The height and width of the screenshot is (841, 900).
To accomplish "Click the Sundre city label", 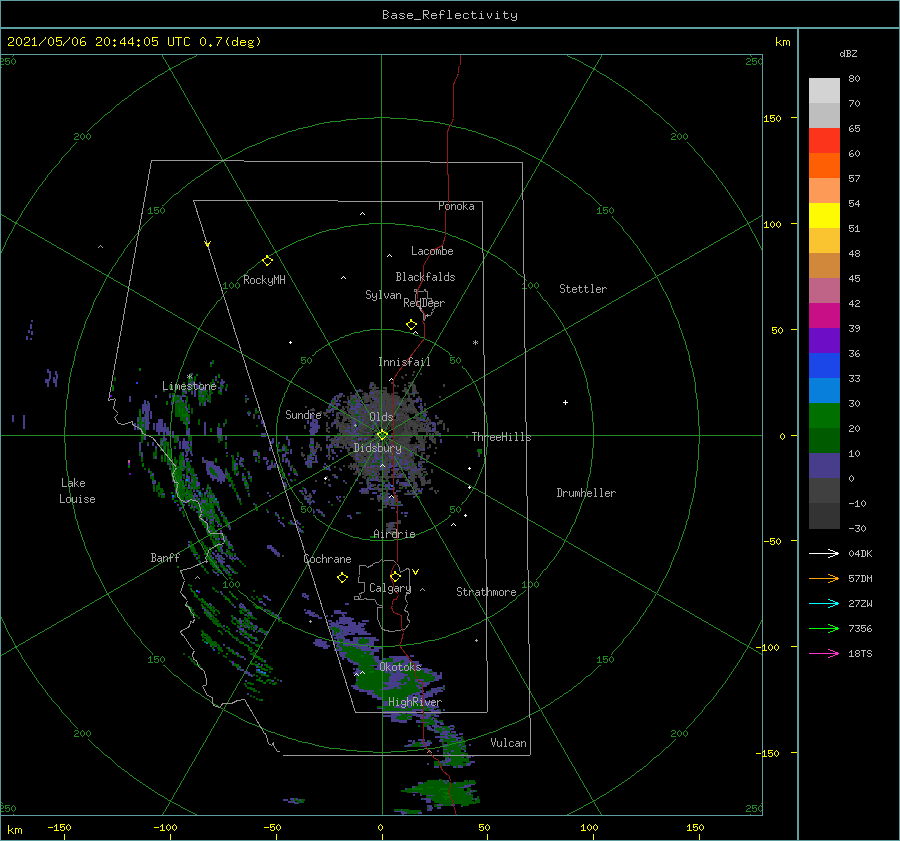I will (303, 415).
